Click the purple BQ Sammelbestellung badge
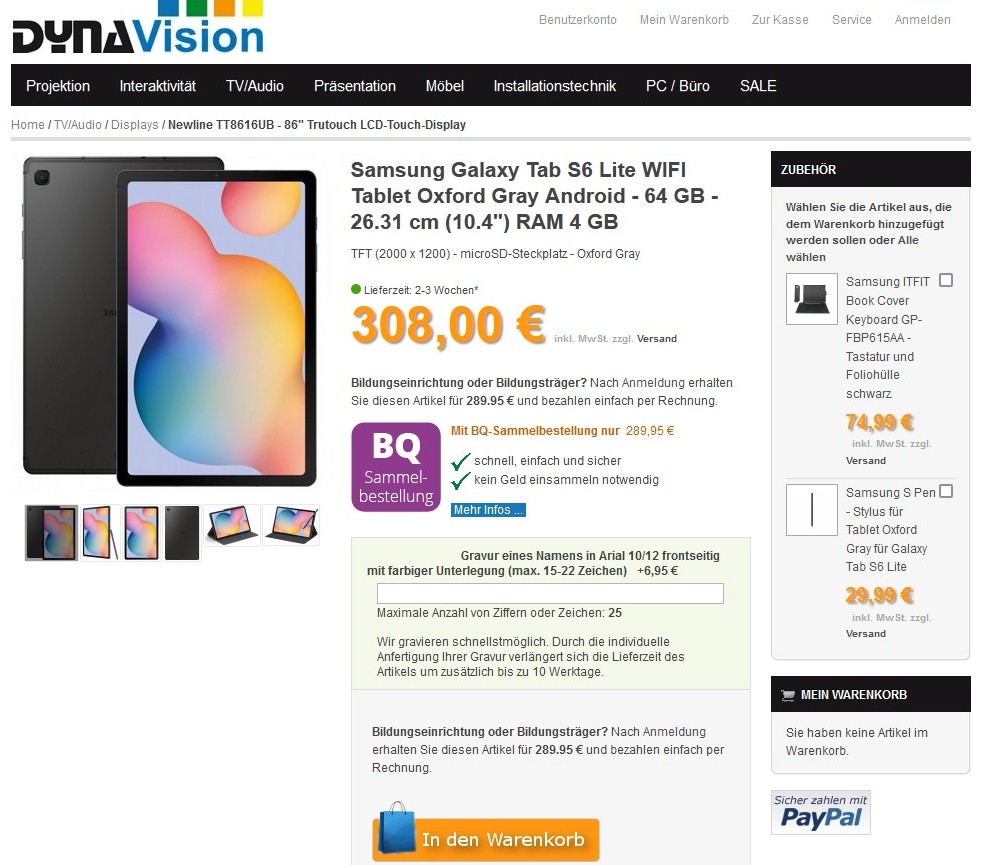Viewport: 981px width, 865px height. tap(396, 467)
